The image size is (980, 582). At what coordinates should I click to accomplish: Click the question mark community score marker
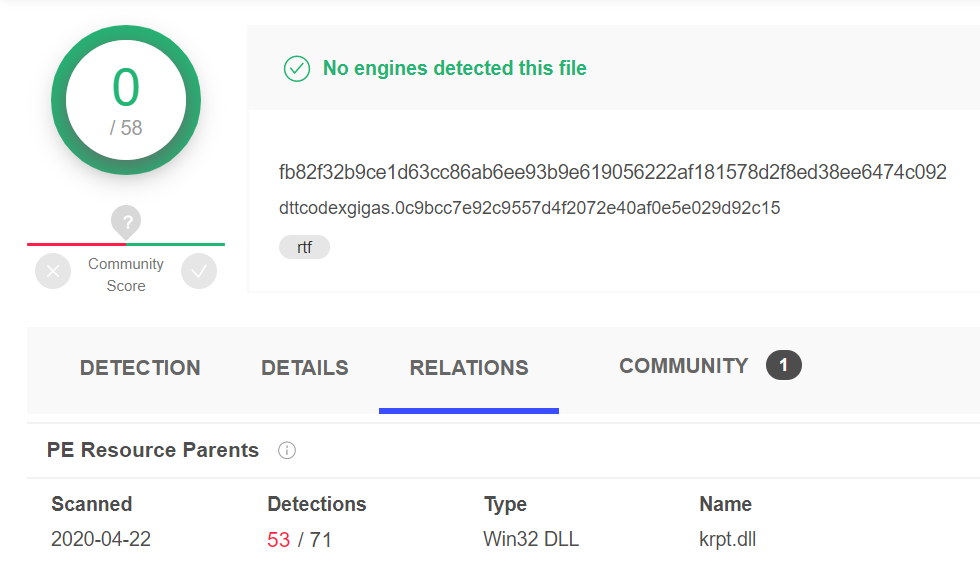coord(126,222)
